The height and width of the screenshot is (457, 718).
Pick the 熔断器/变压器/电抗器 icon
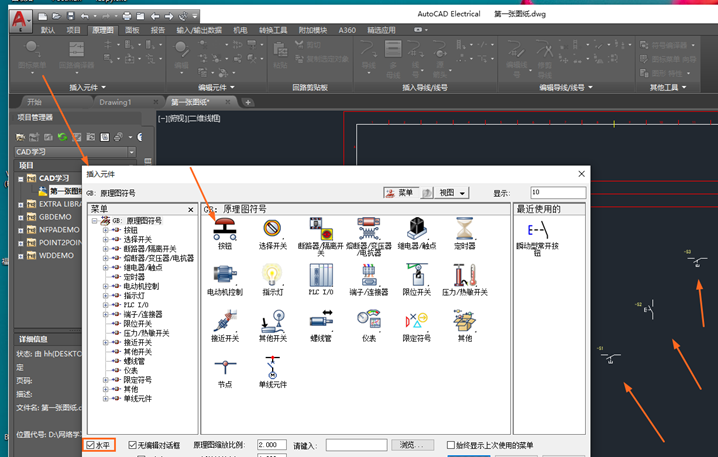point(369,229)
